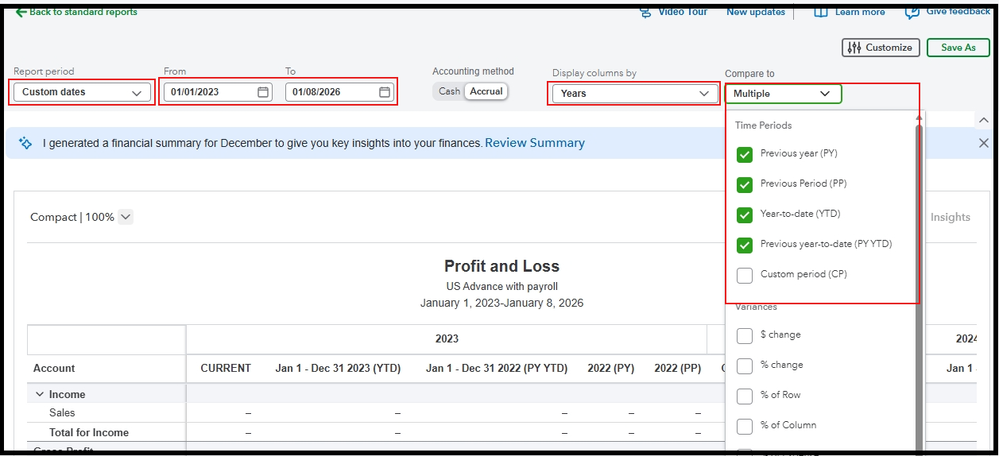
Task: Click Jan 1 - Dec 31 2022 (PY YTD) header
Action: point(496,368)
